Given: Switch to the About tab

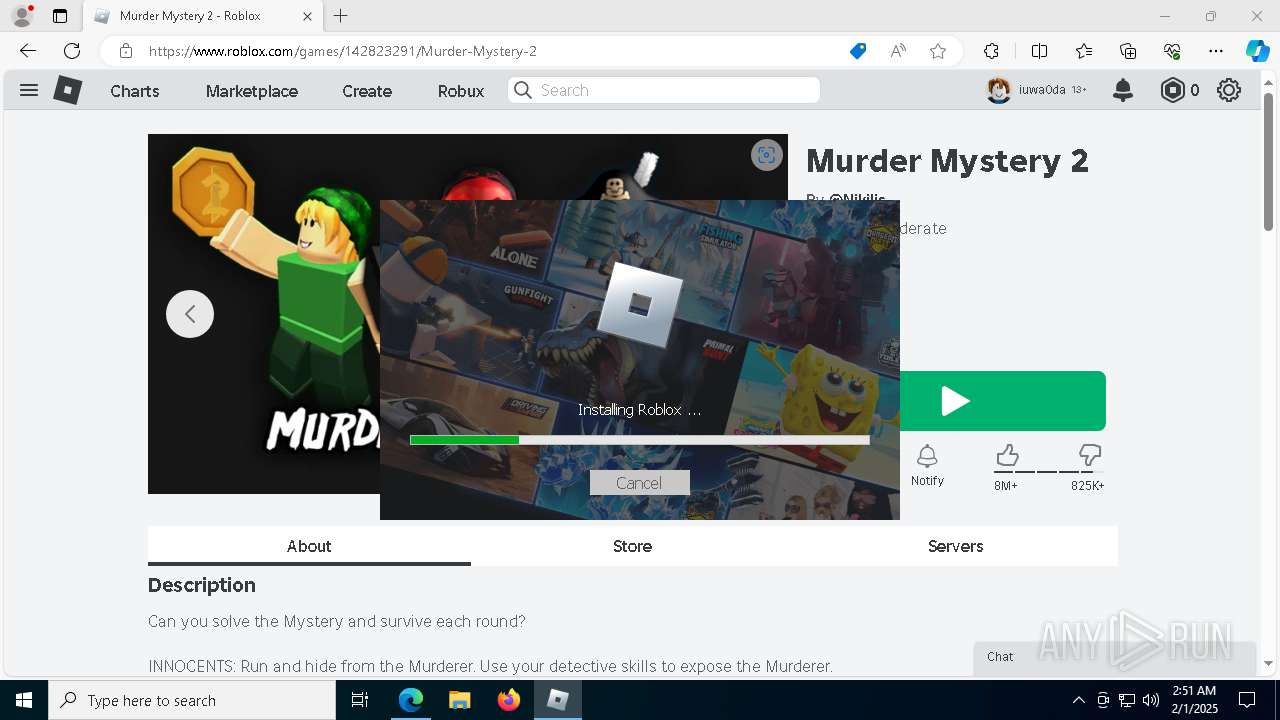Looking at the screenshot, I should (x=309, y=546).
